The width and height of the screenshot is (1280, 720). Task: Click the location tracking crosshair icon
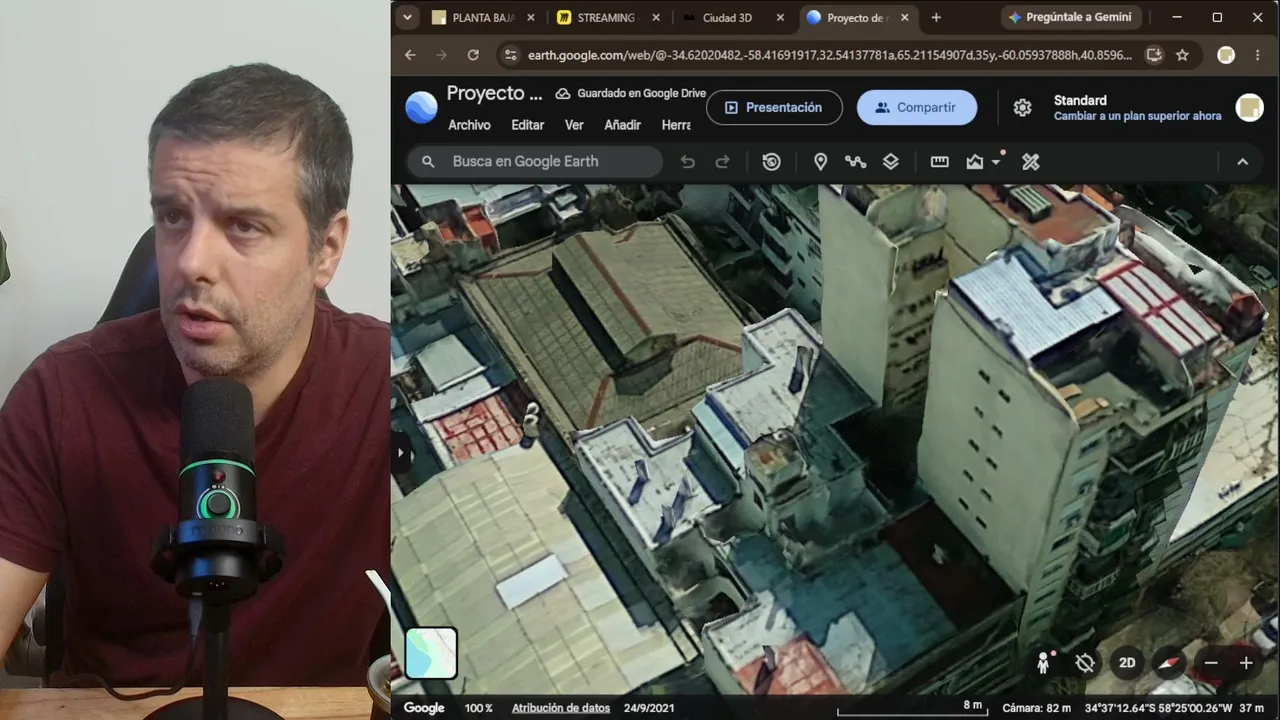[x=1085, y=663]
